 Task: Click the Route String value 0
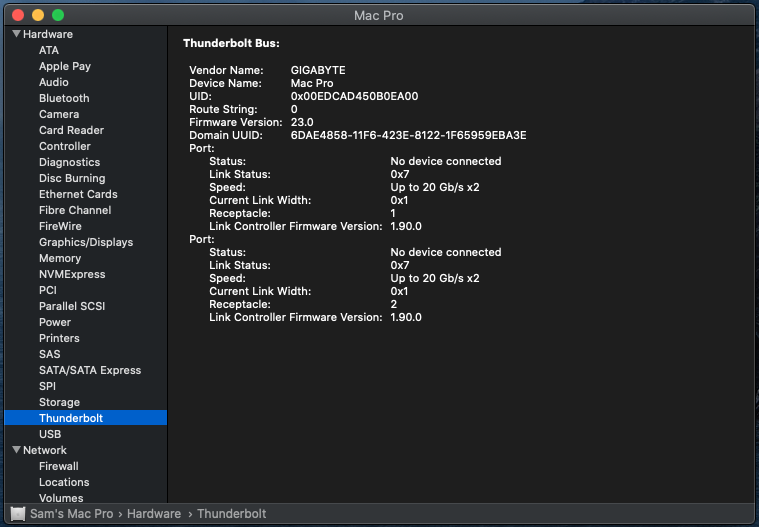click(294, 109)
